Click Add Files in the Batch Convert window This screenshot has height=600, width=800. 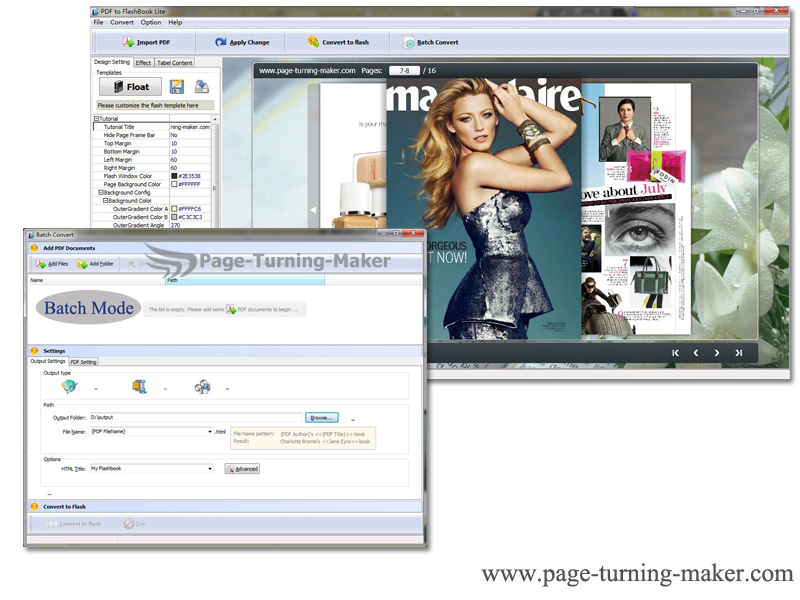(x=52, y=264)
